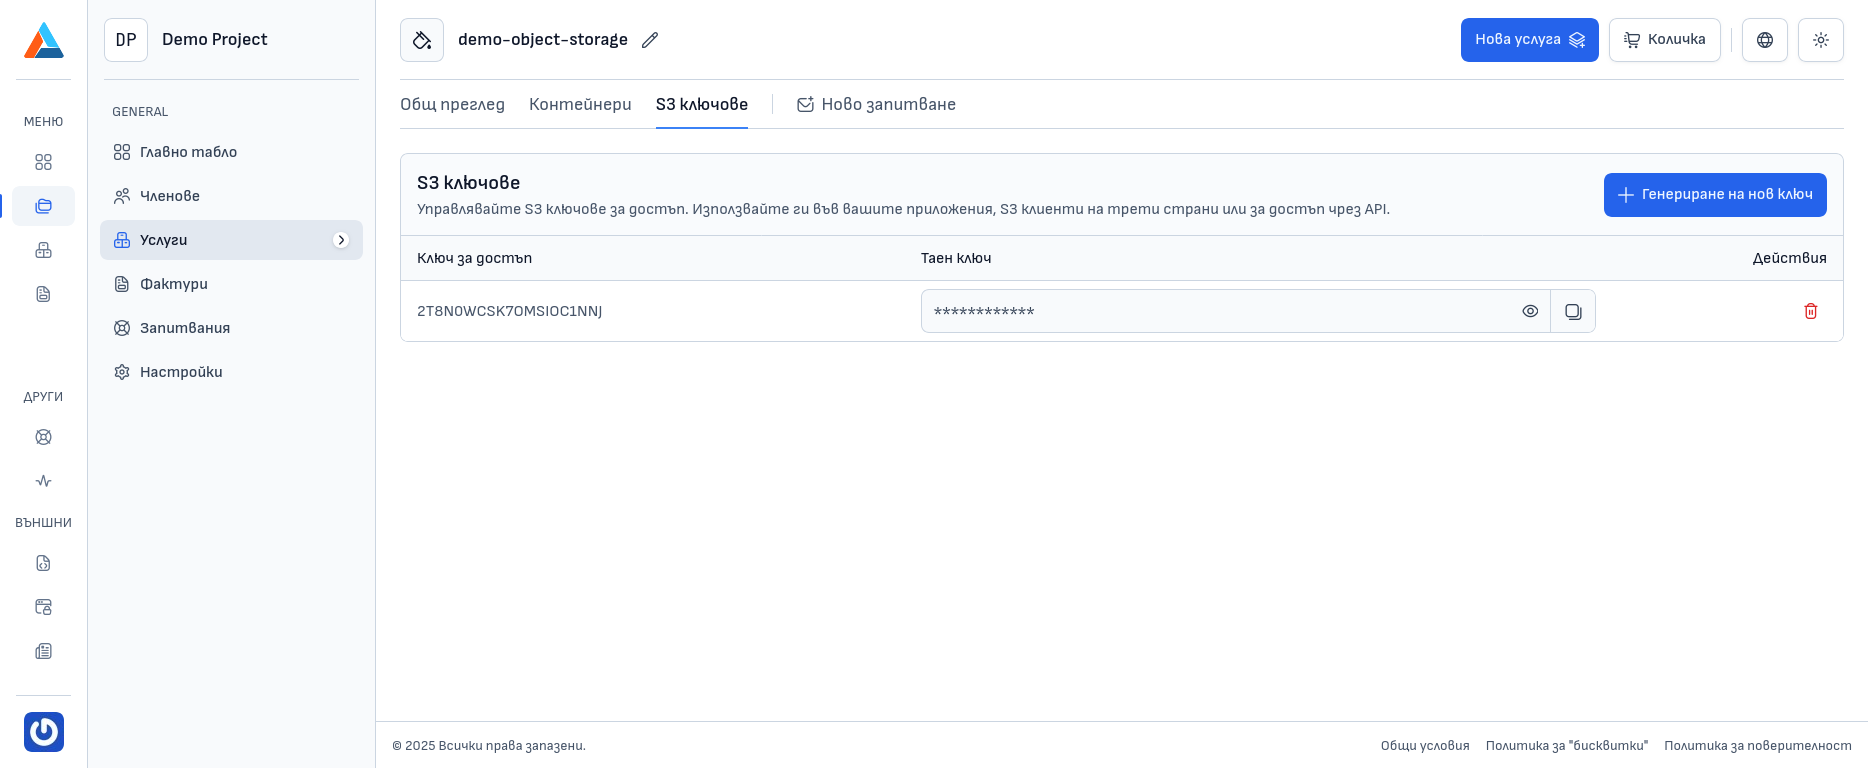Switch to the Контейнери tab

point(580,104)
